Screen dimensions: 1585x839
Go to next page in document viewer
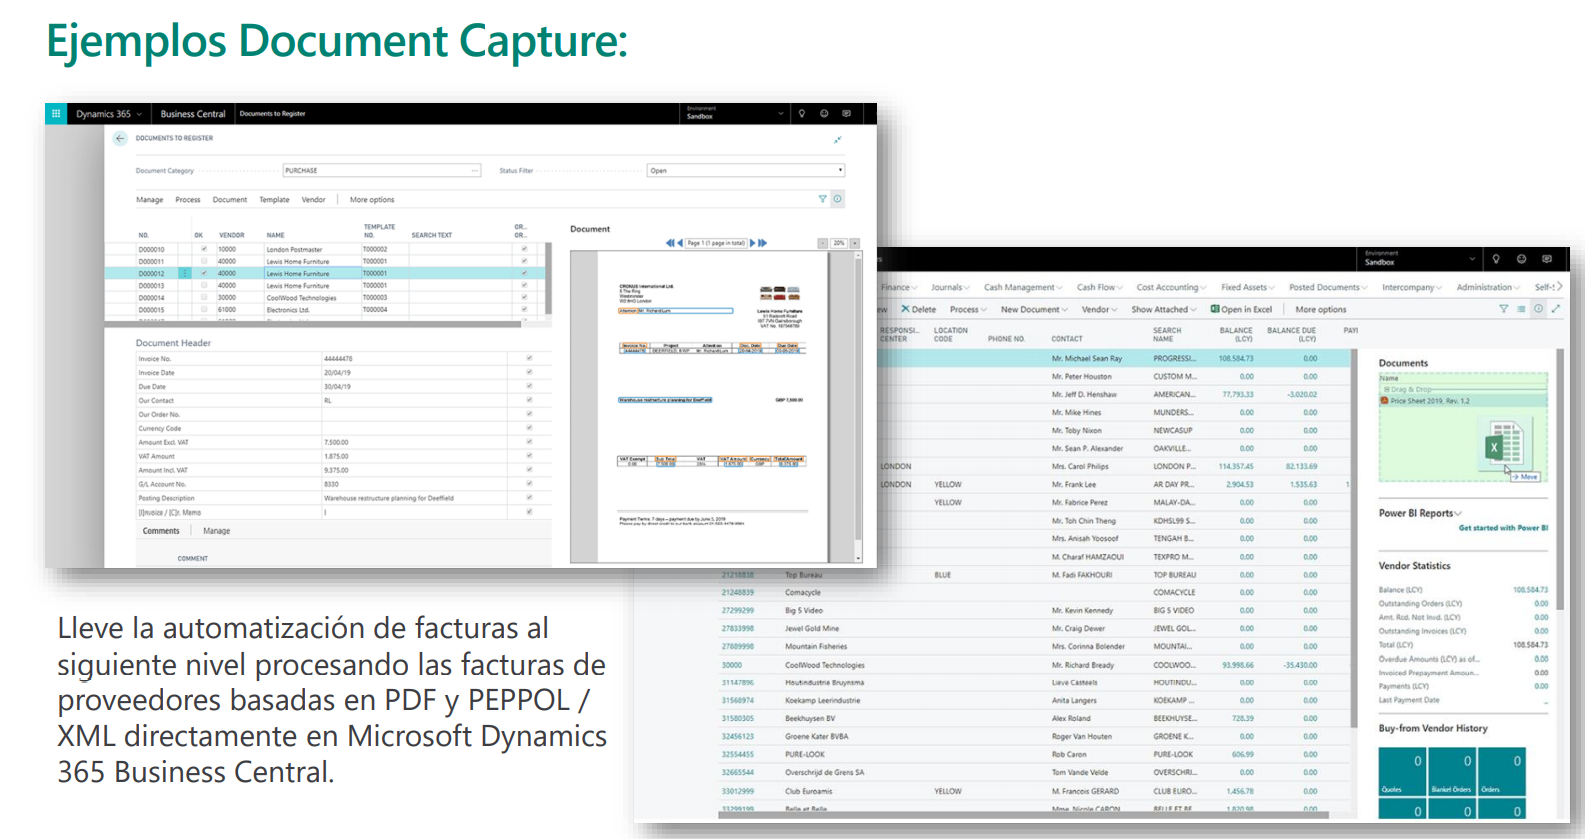[752, 243]
